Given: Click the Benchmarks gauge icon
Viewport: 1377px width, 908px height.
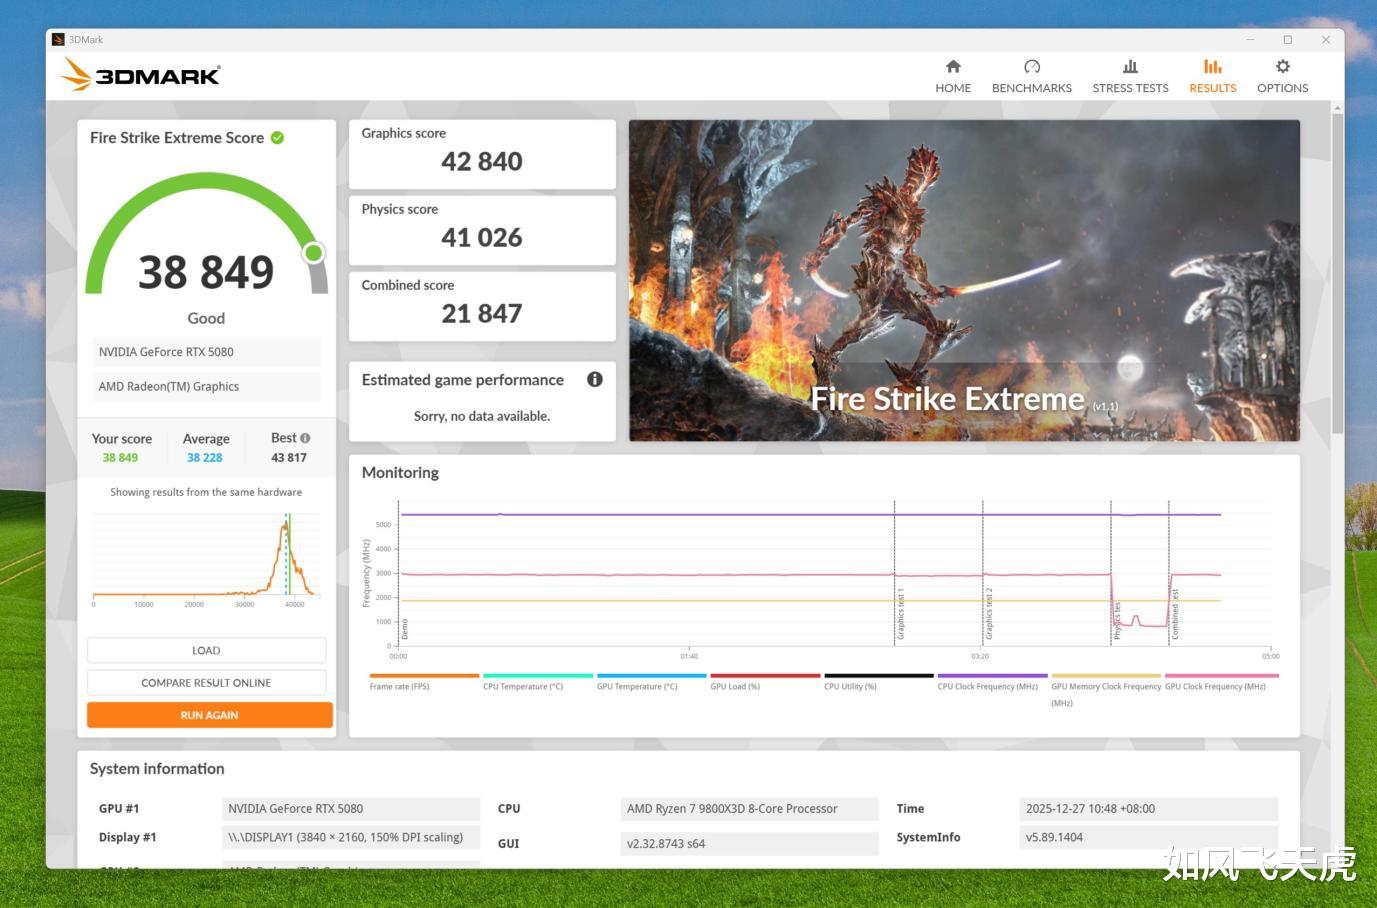Looking at the screenshot, I should pos(1032,66).
